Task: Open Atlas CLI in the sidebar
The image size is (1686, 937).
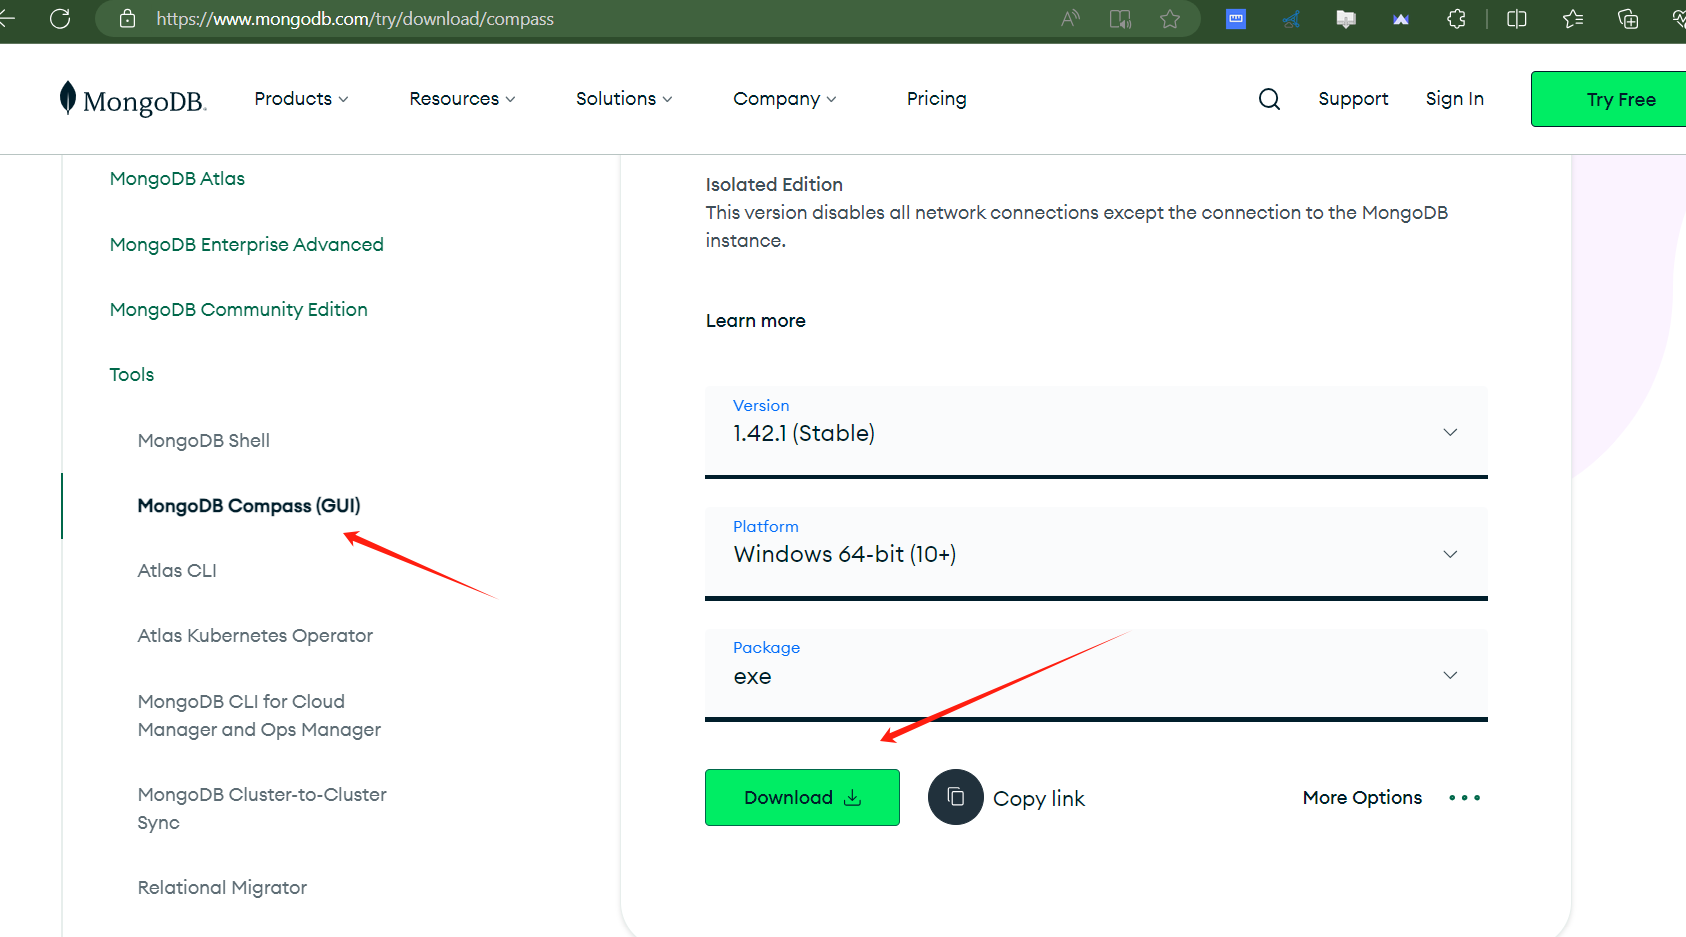Action: tap(177, 571)
